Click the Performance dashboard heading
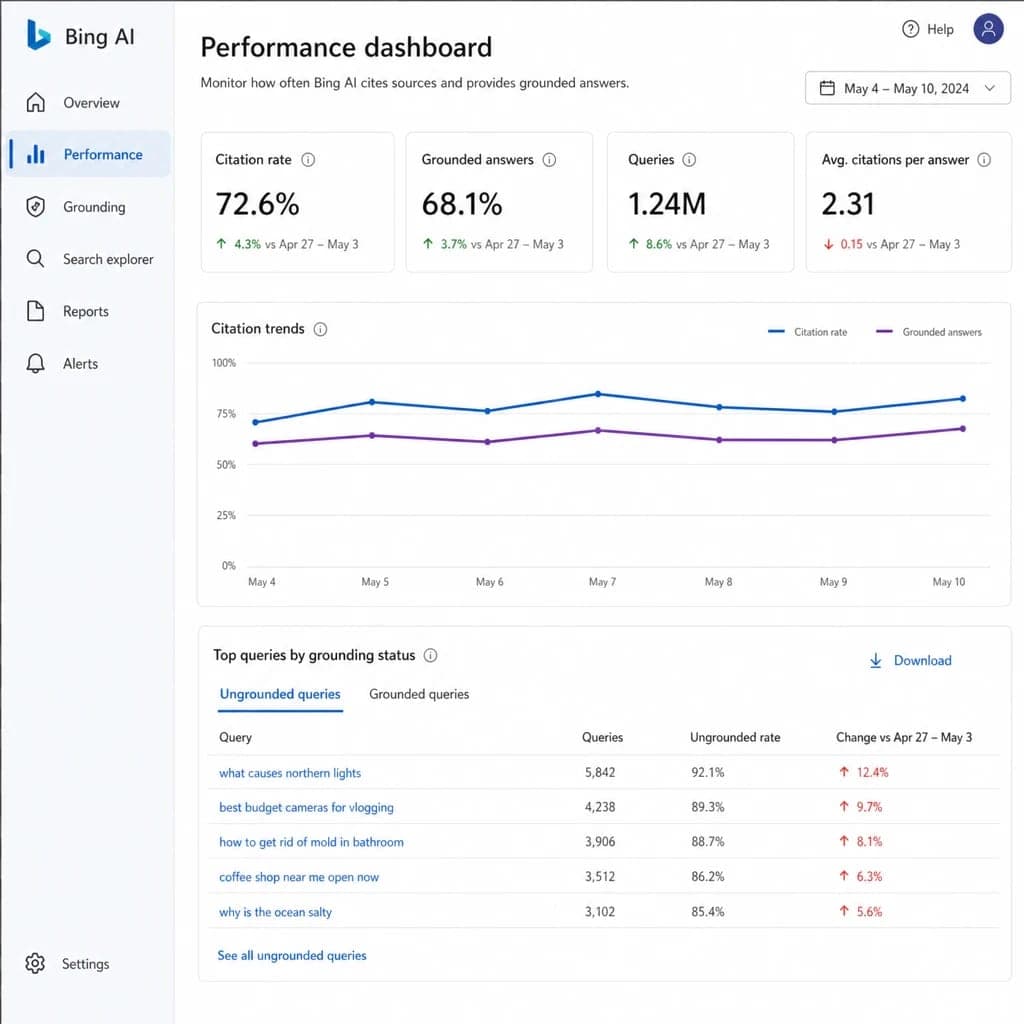The width and height of the screenshot is (1024, 1024). pos(346,47)
